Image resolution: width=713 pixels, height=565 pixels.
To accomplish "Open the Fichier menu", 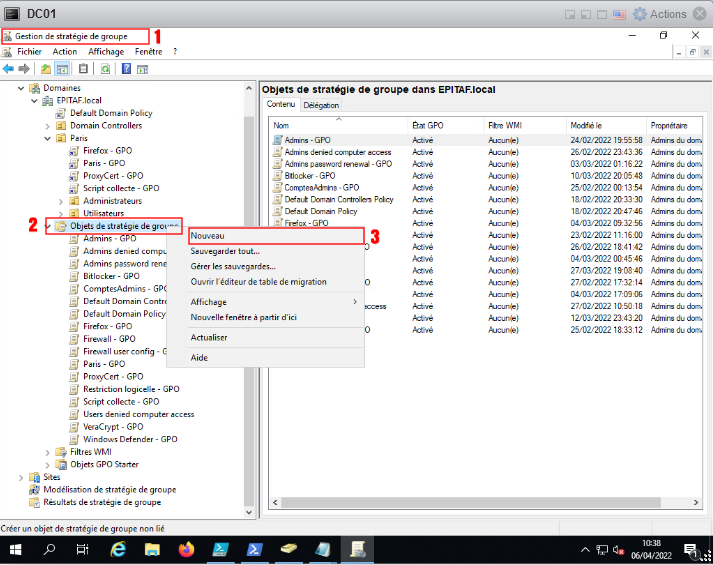I will point(29,51).
